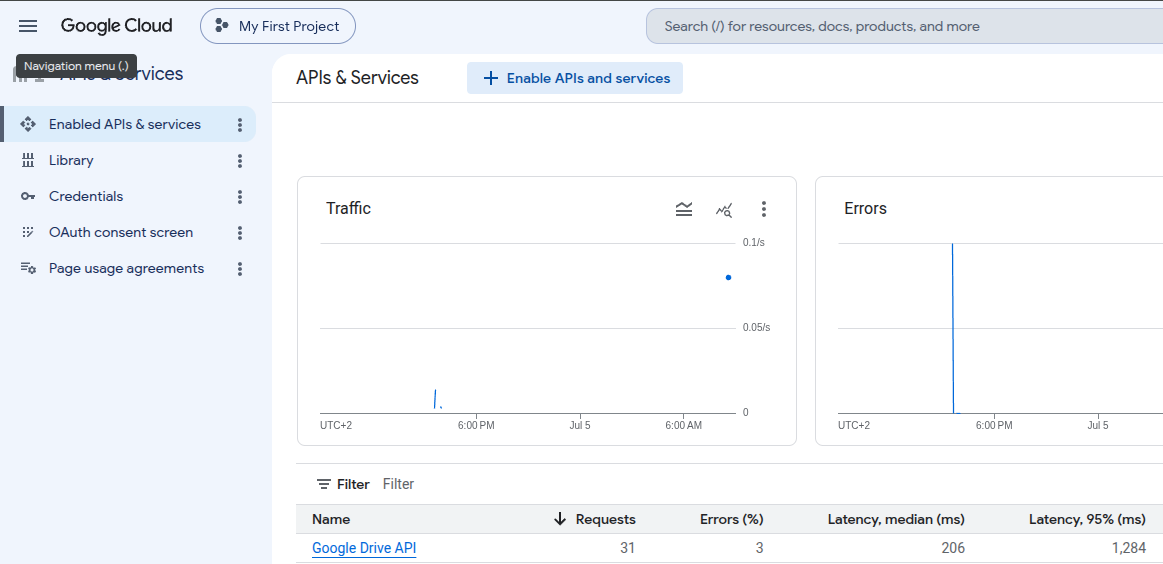1163x564 pixels.
Task: Open the Google Drive API link
Action: coord(364,548)
